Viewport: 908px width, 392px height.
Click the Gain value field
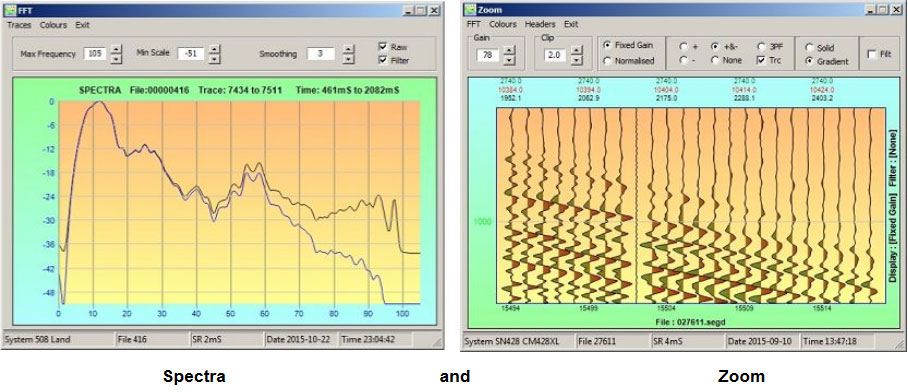tap(488, 55)
